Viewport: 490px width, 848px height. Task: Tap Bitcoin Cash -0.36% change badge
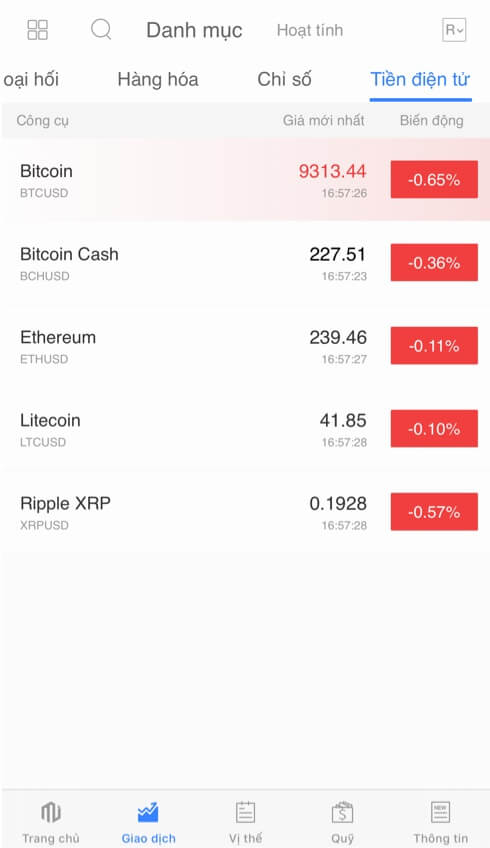[434, 262]
